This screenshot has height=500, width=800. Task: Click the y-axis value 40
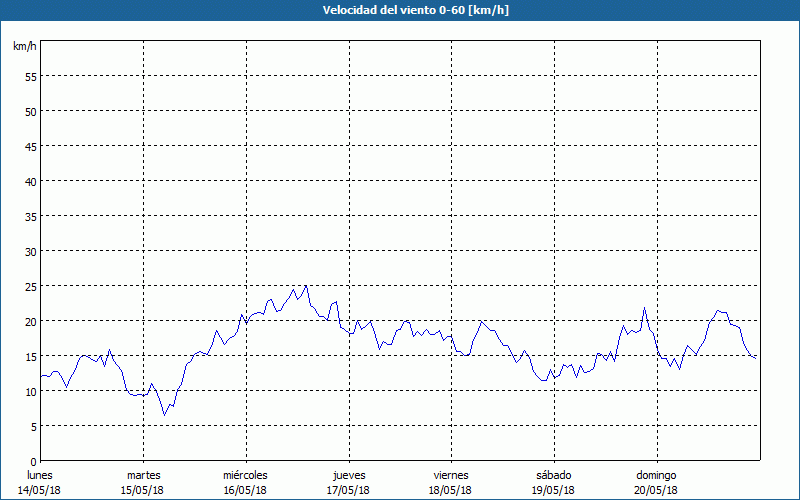(31, 182)
